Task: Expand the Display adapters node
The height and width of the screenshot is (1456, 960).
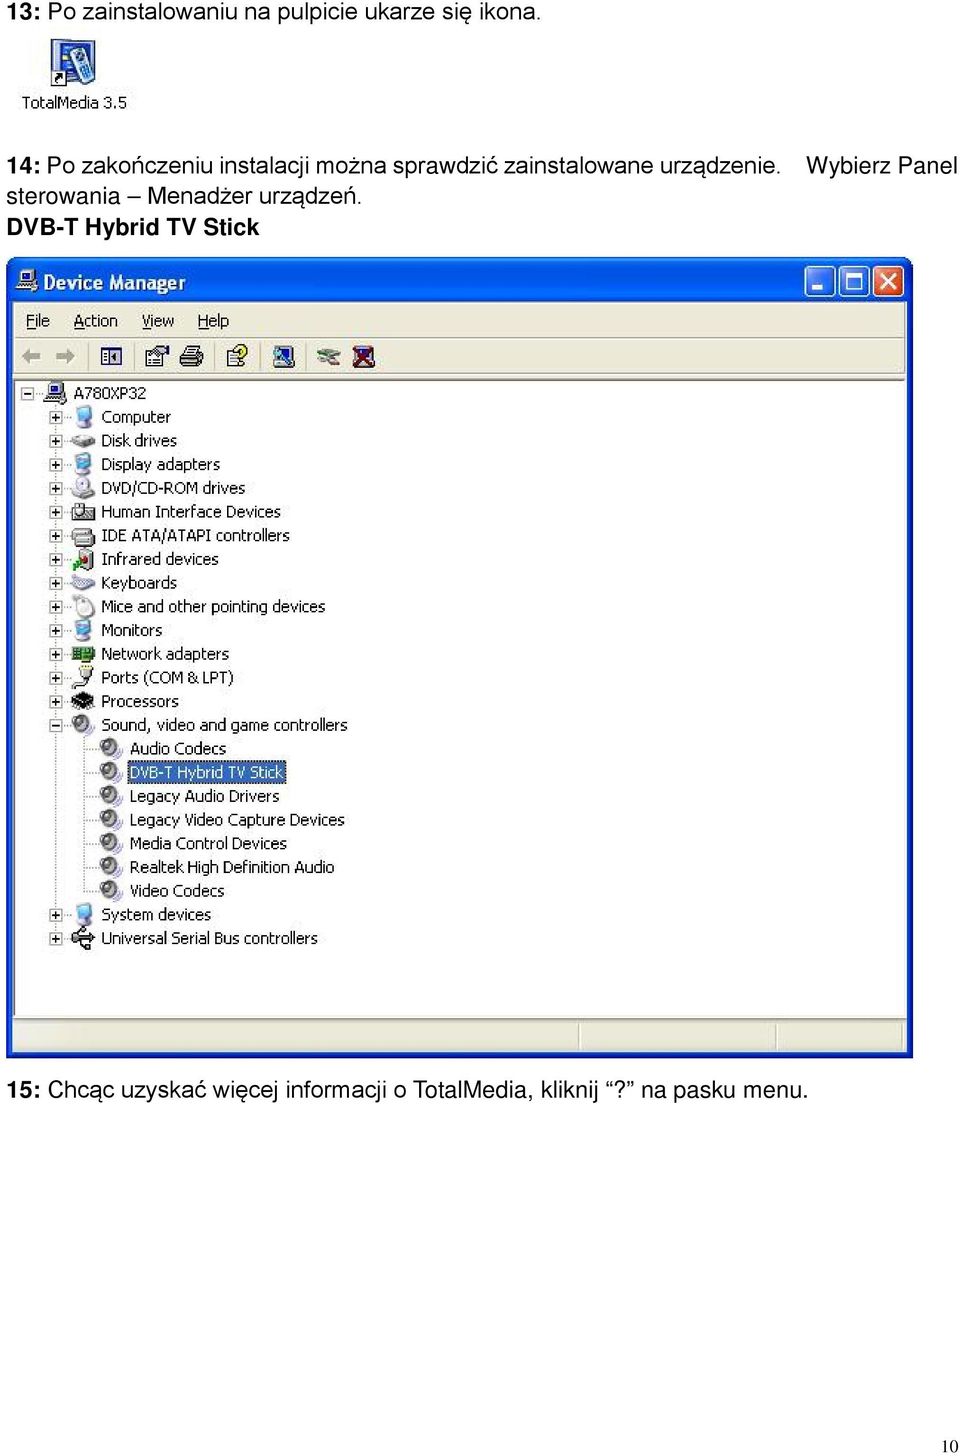Action: [x=56, y=464]
